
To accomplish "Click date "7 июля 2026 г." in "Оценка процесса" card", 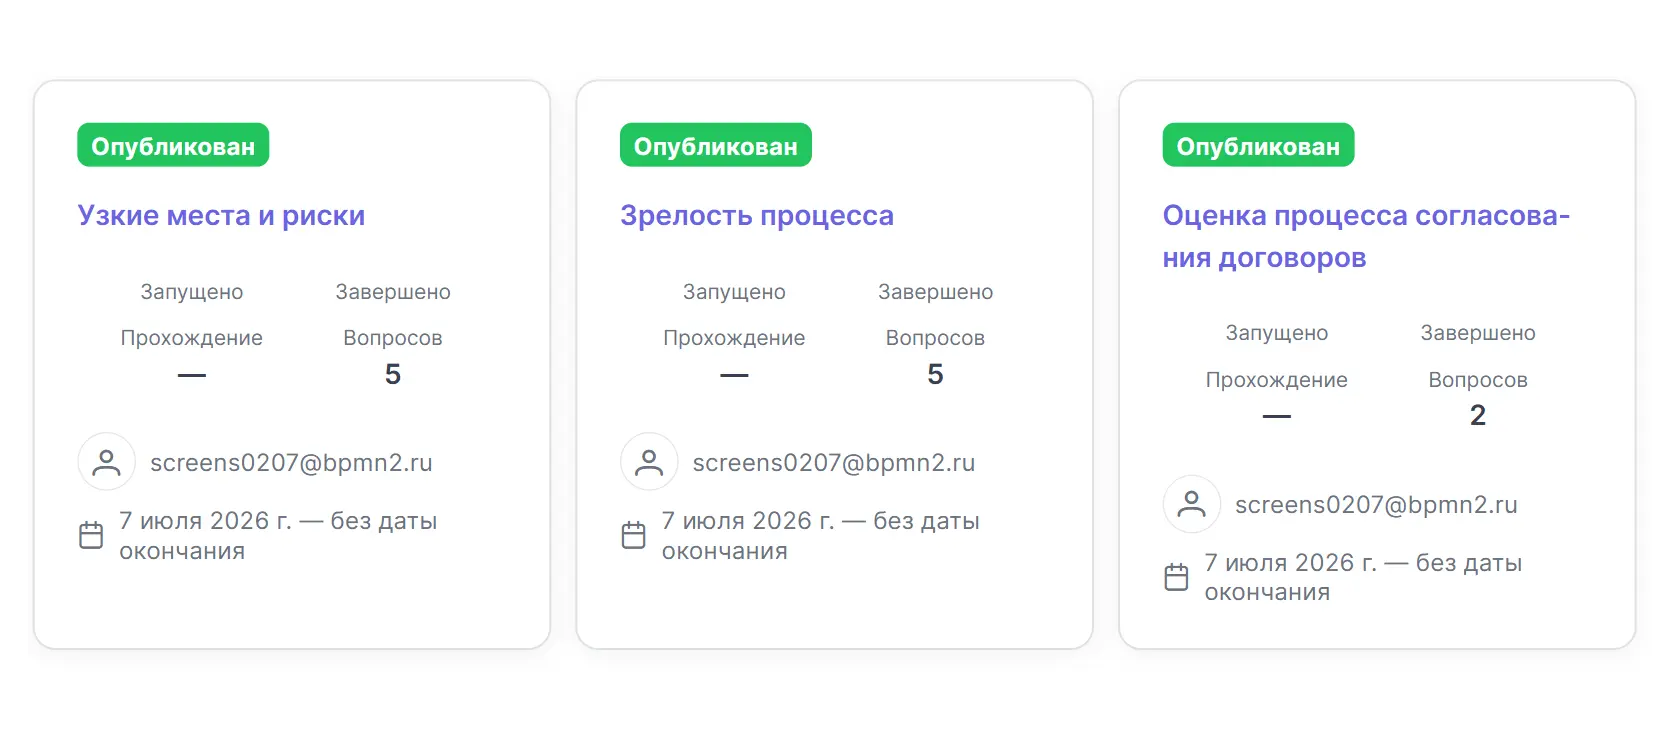I will coord(1290,563).
